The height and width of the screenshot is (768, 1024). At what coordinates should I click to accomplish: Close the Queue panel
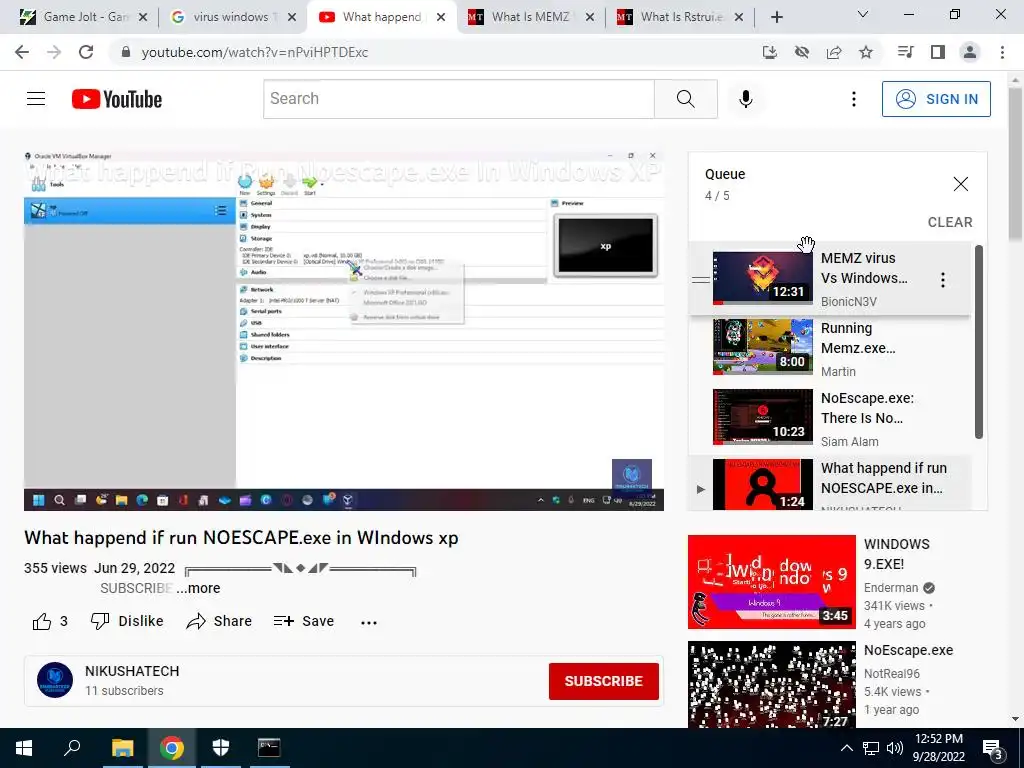click(x=961, y=184)
